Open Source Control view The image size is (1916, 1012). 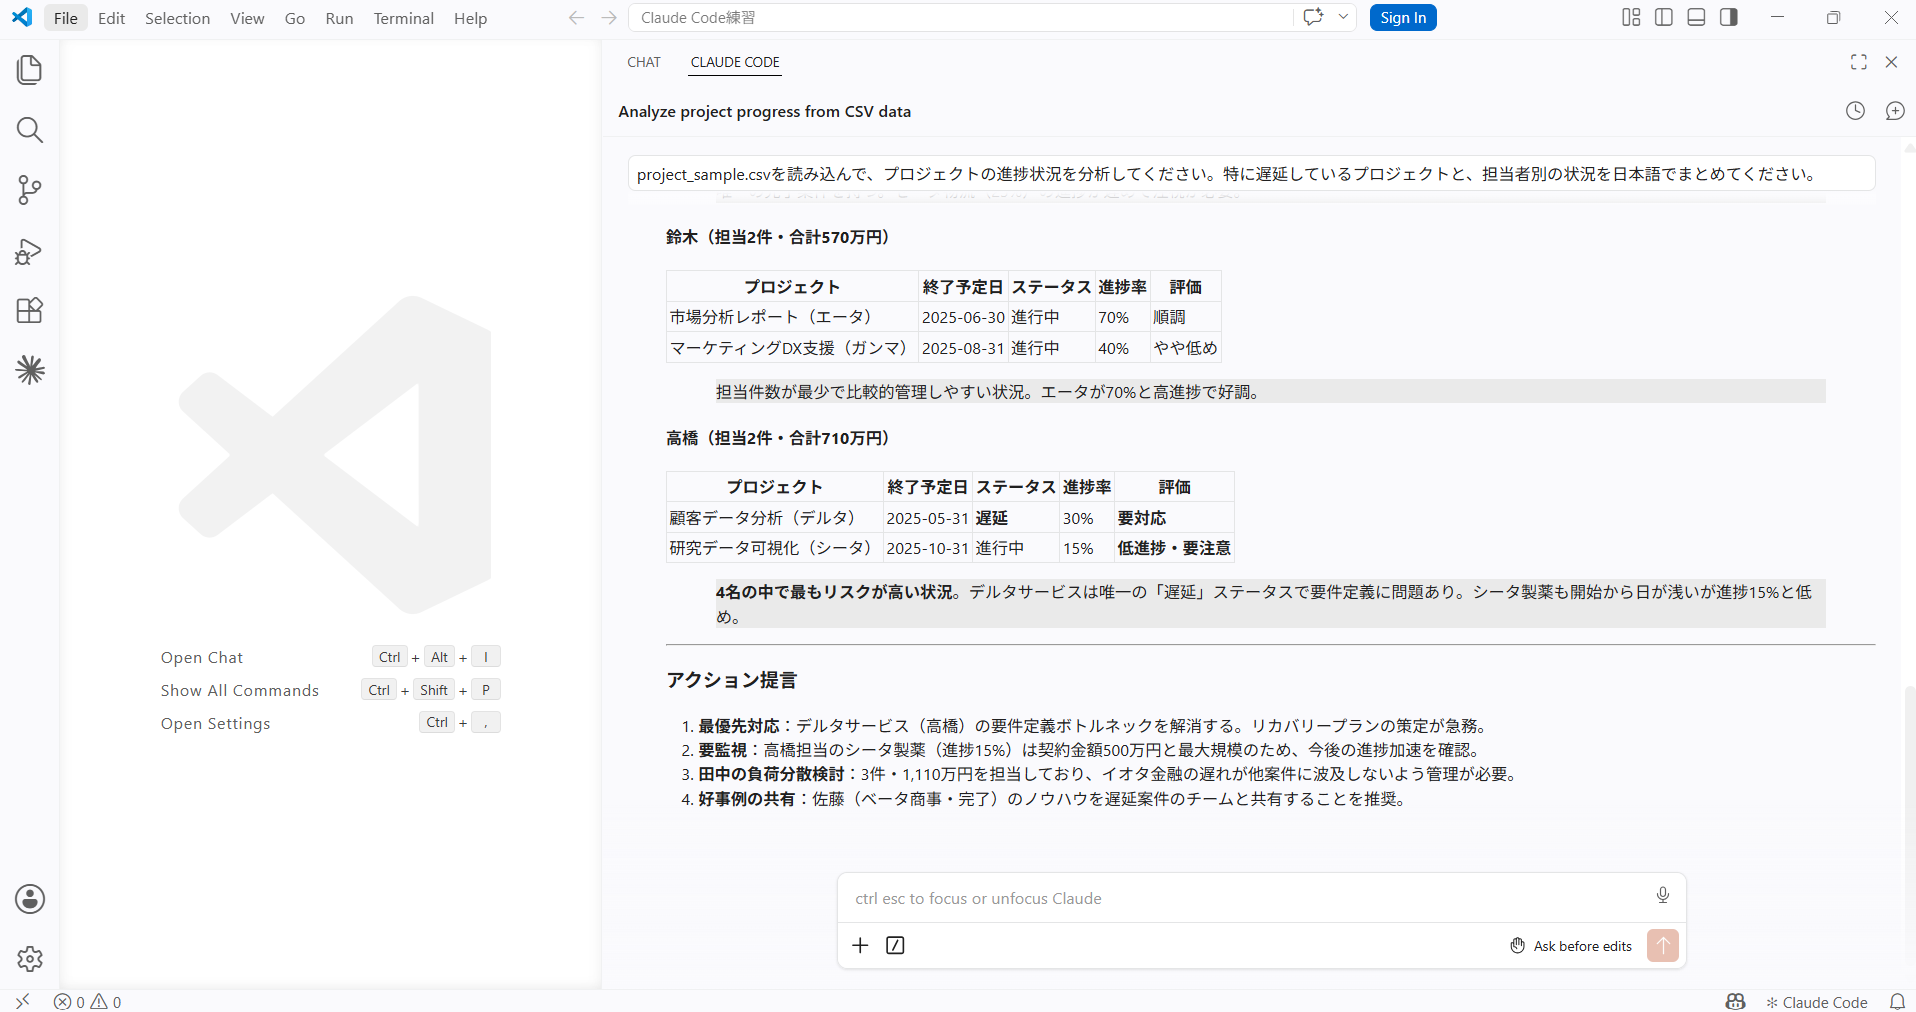tap(30, 190)
